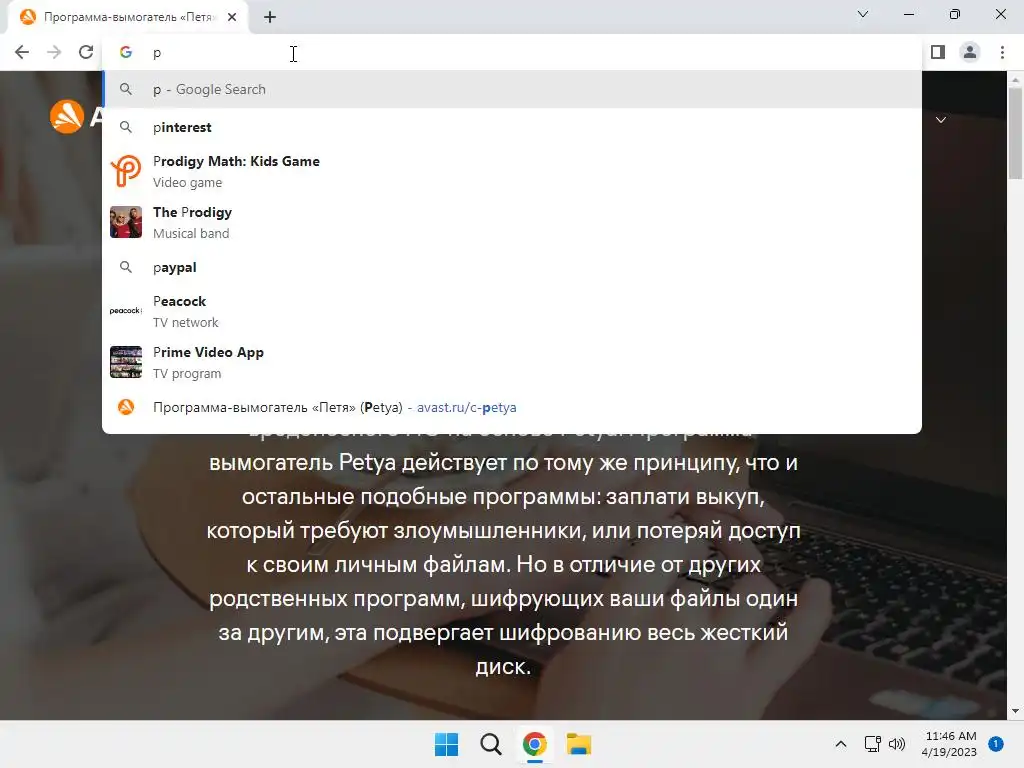Open the Chrome three-dot menu
This screenshot has width=1024, height=768.
point(1002,52)
